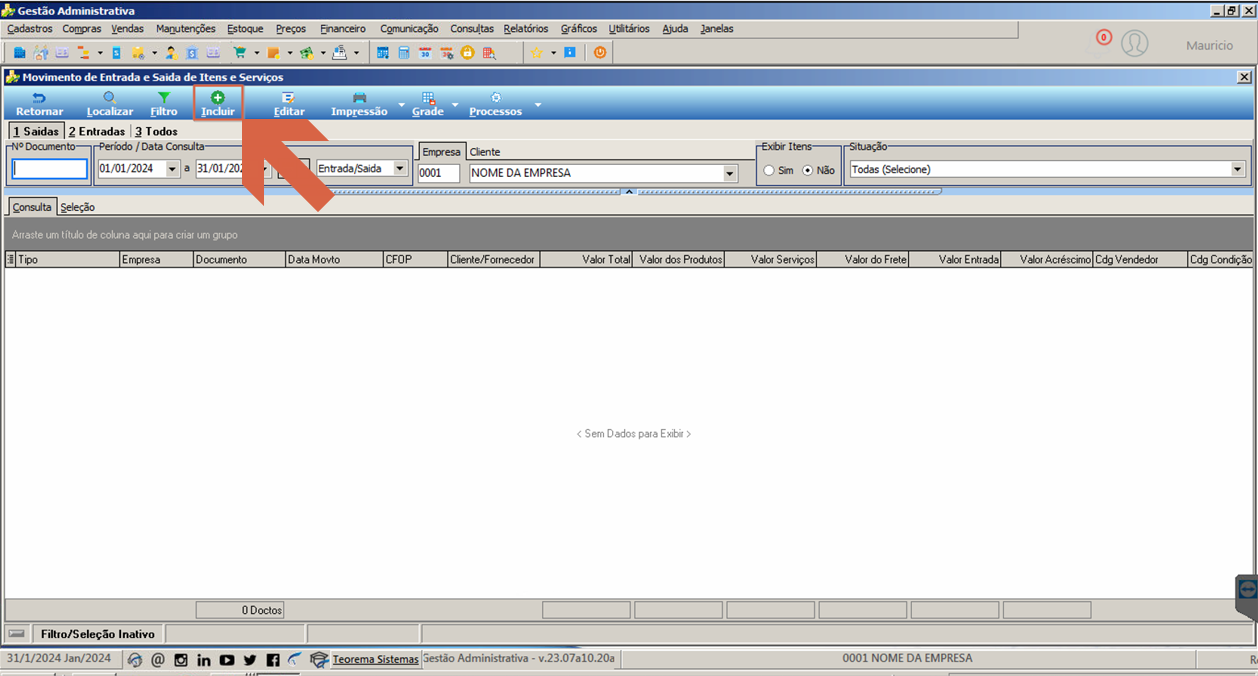The width and height of the screenshot is (1258, 676).
Task: Click the support headset icon in status bar
Action: click(x=135, y=660)
